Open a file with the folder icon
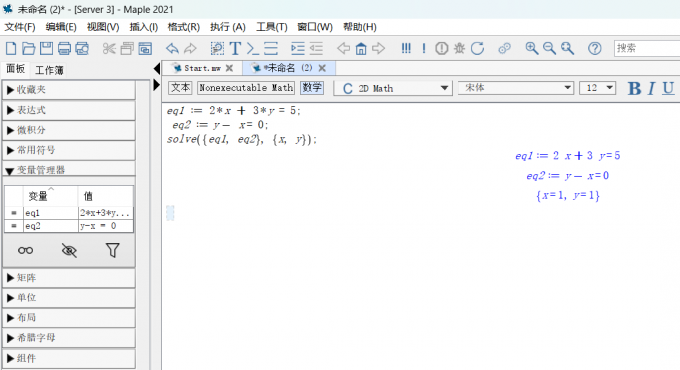 tap(29, 48)
